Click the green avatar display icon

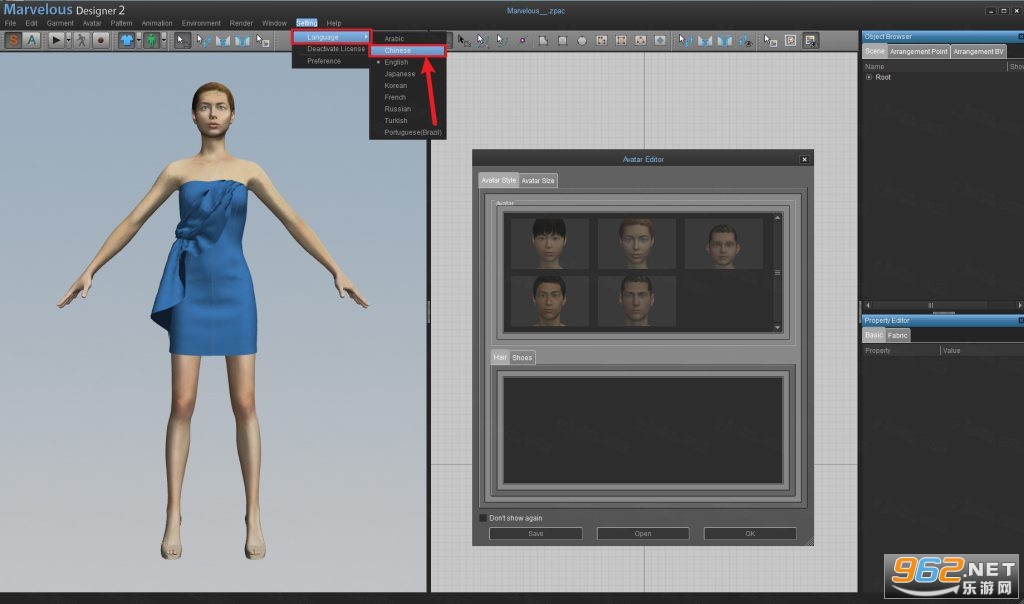[152, 40]
